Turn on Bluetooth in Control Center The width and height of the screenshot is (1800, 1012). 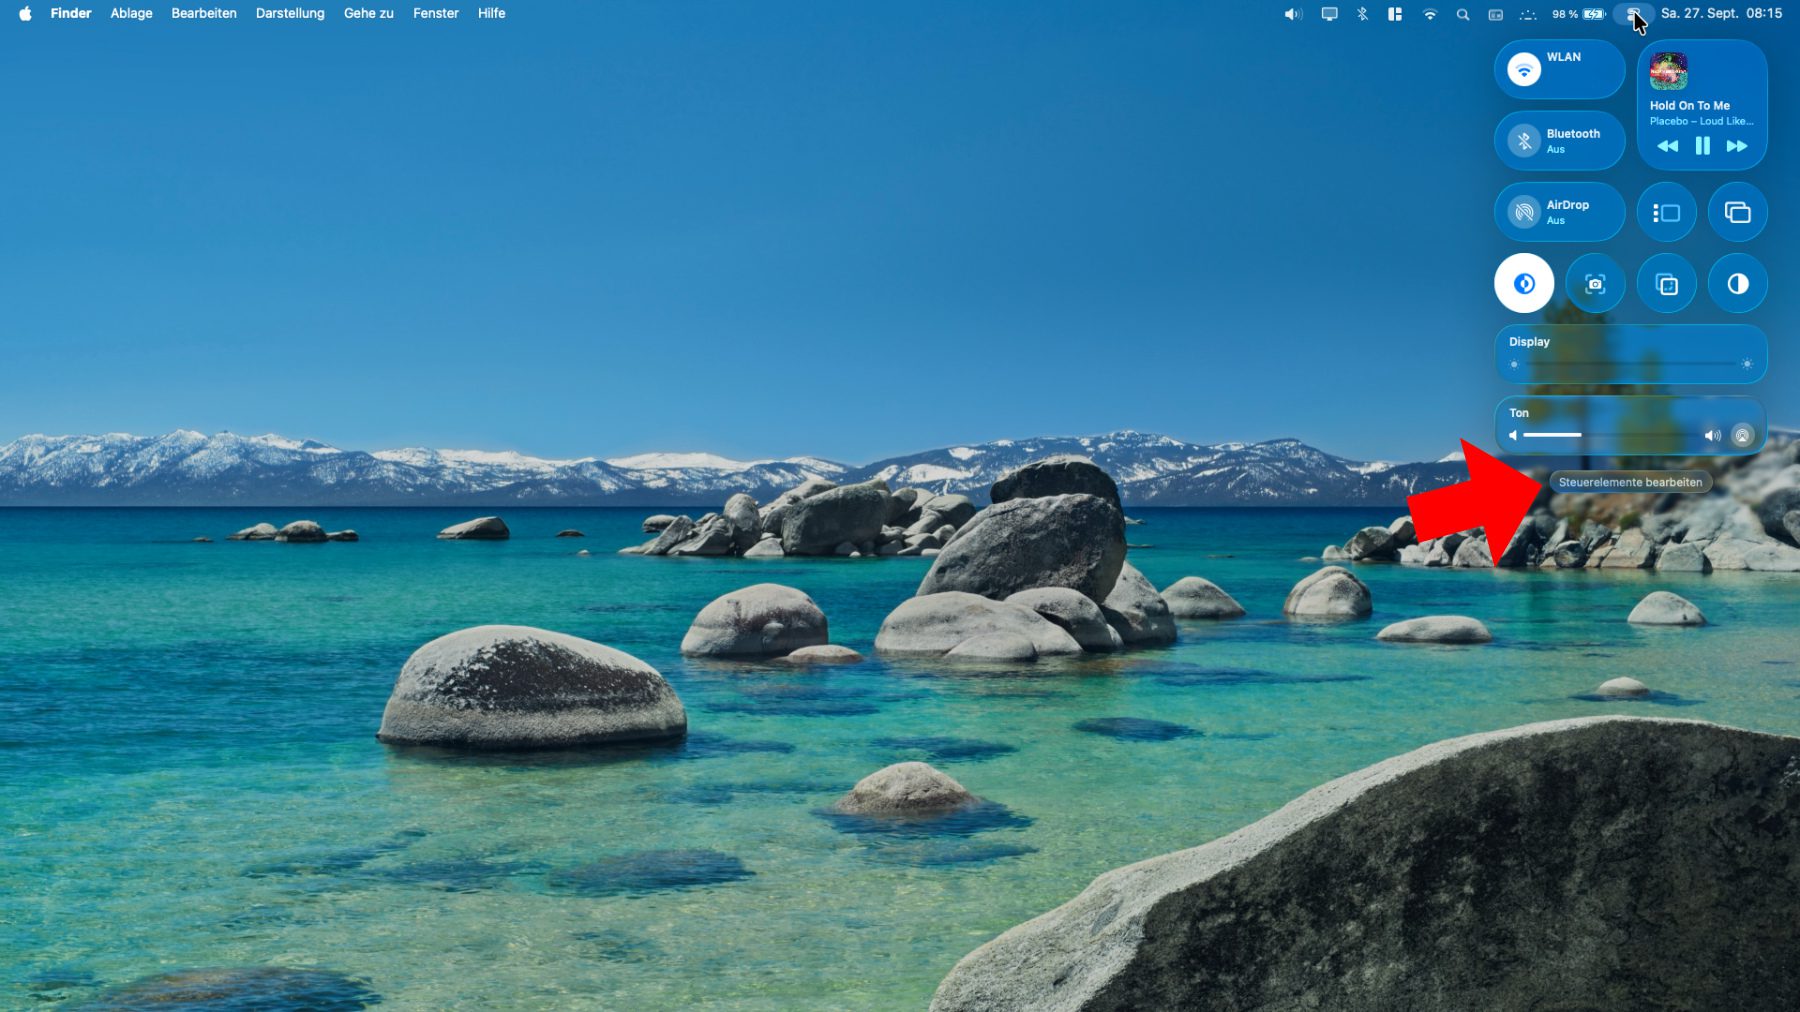[x=1524, y=141]
